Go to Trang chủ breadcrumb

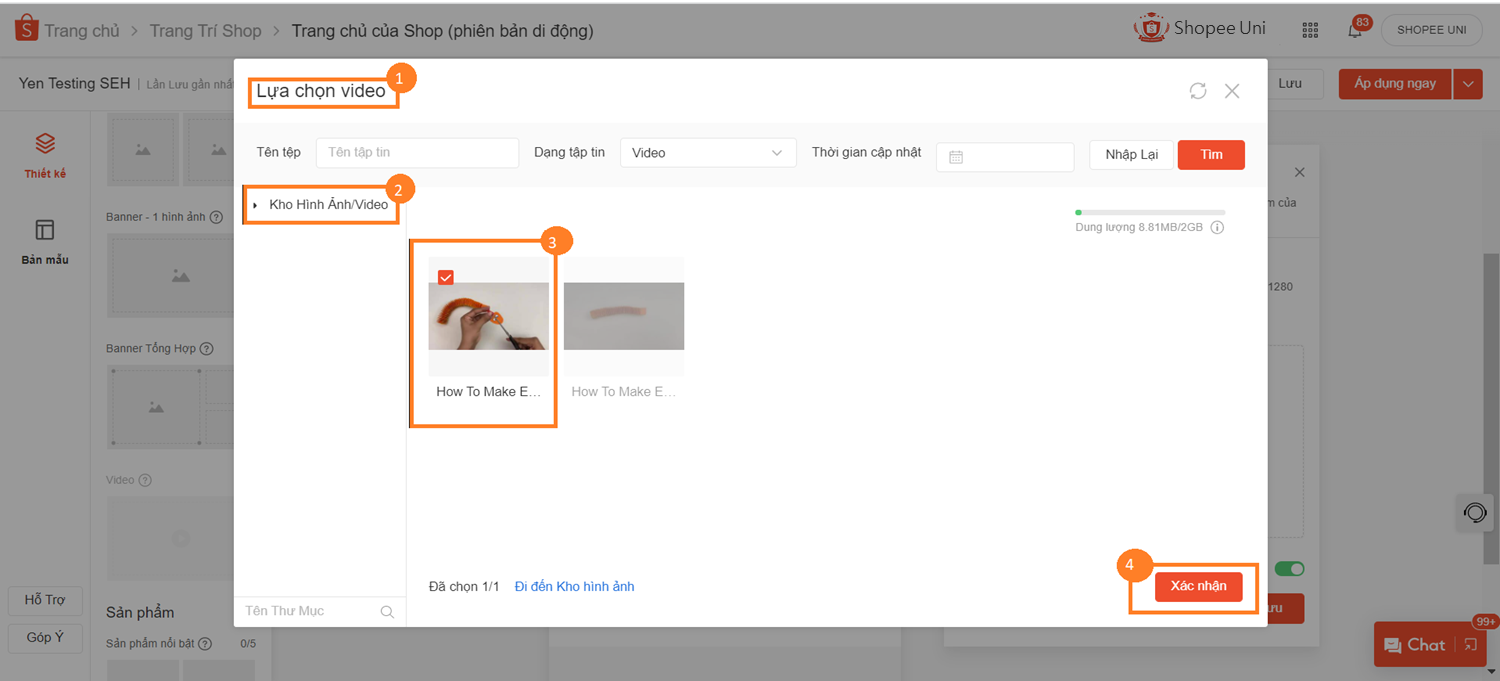click(x=81, y=31)
